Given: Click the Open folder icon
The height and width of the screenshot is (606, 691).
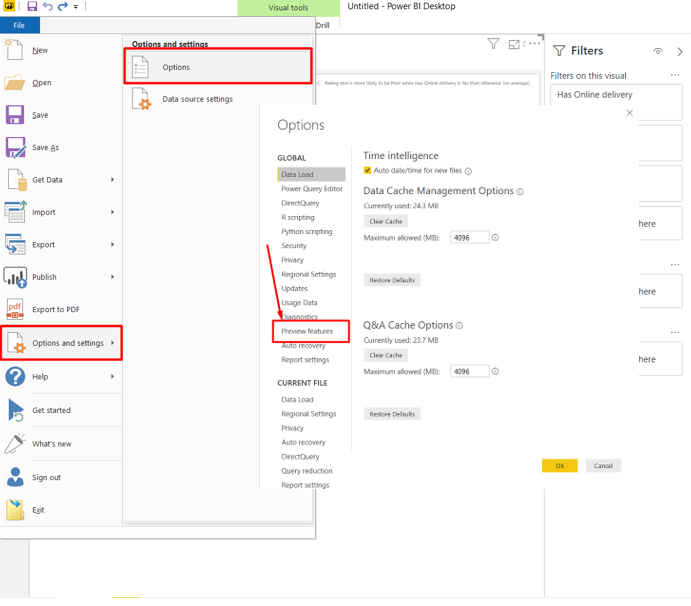Looking at the screenshot, I should pos(15,82).
